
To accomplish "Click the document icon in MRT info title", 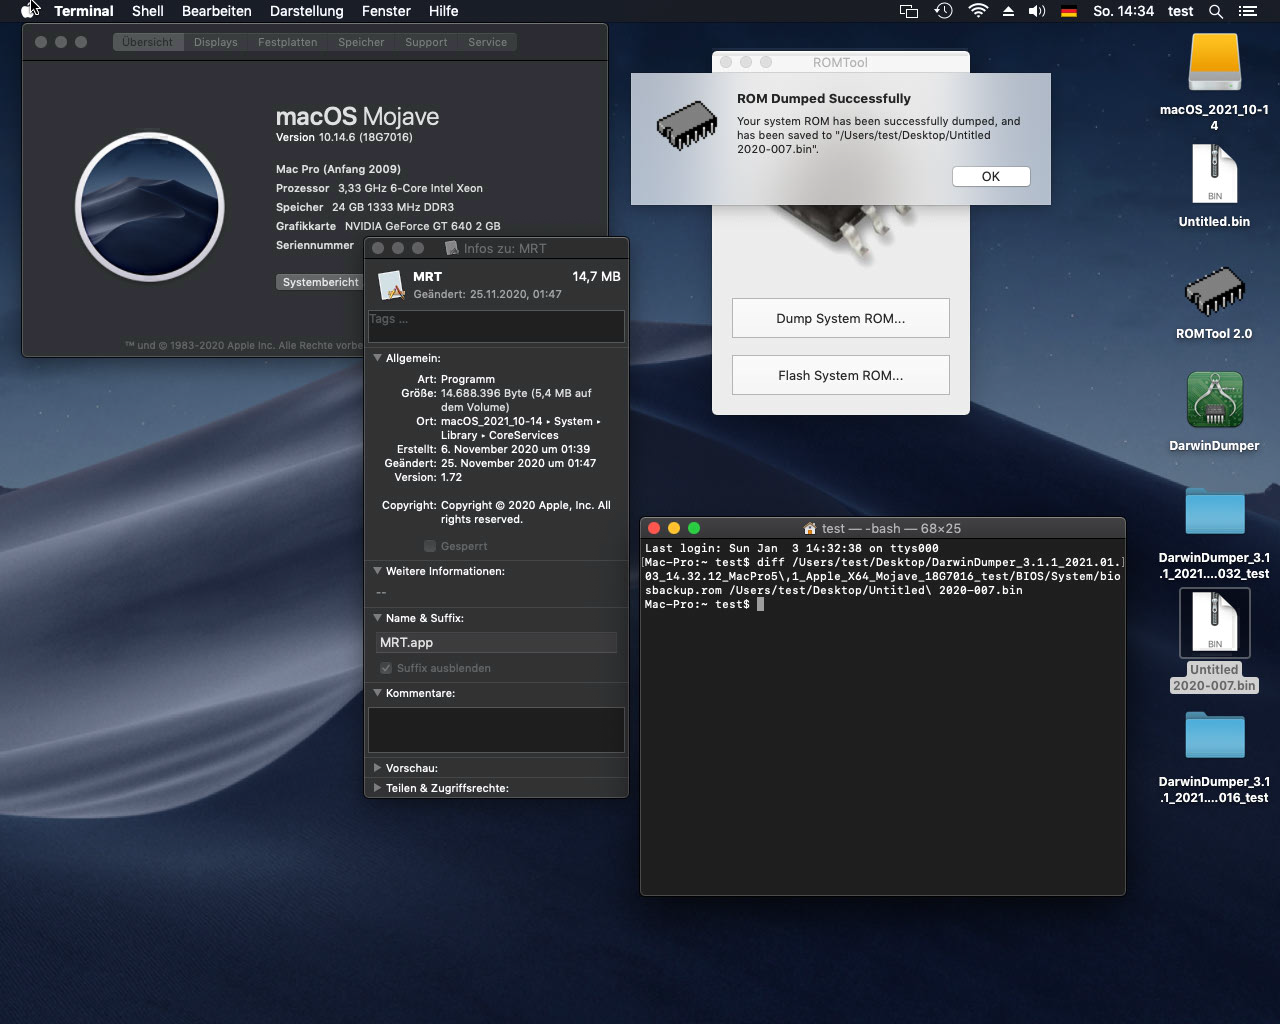I will [451, 248].
